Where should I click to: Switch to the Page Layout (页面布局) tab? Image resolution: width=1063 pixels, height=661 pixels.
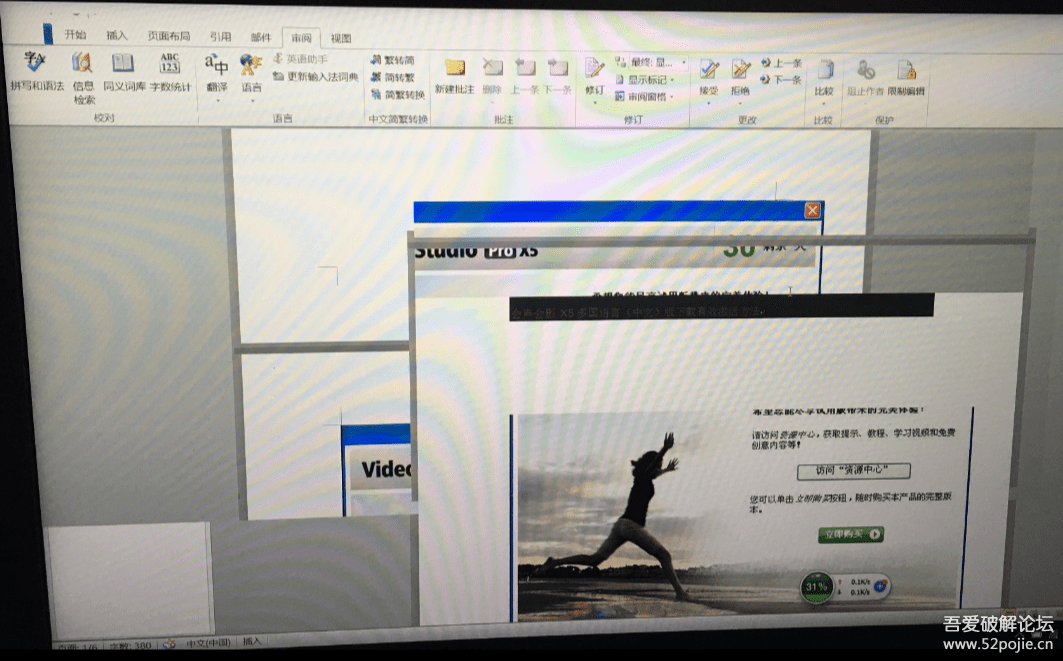click(x=169, y=36)
